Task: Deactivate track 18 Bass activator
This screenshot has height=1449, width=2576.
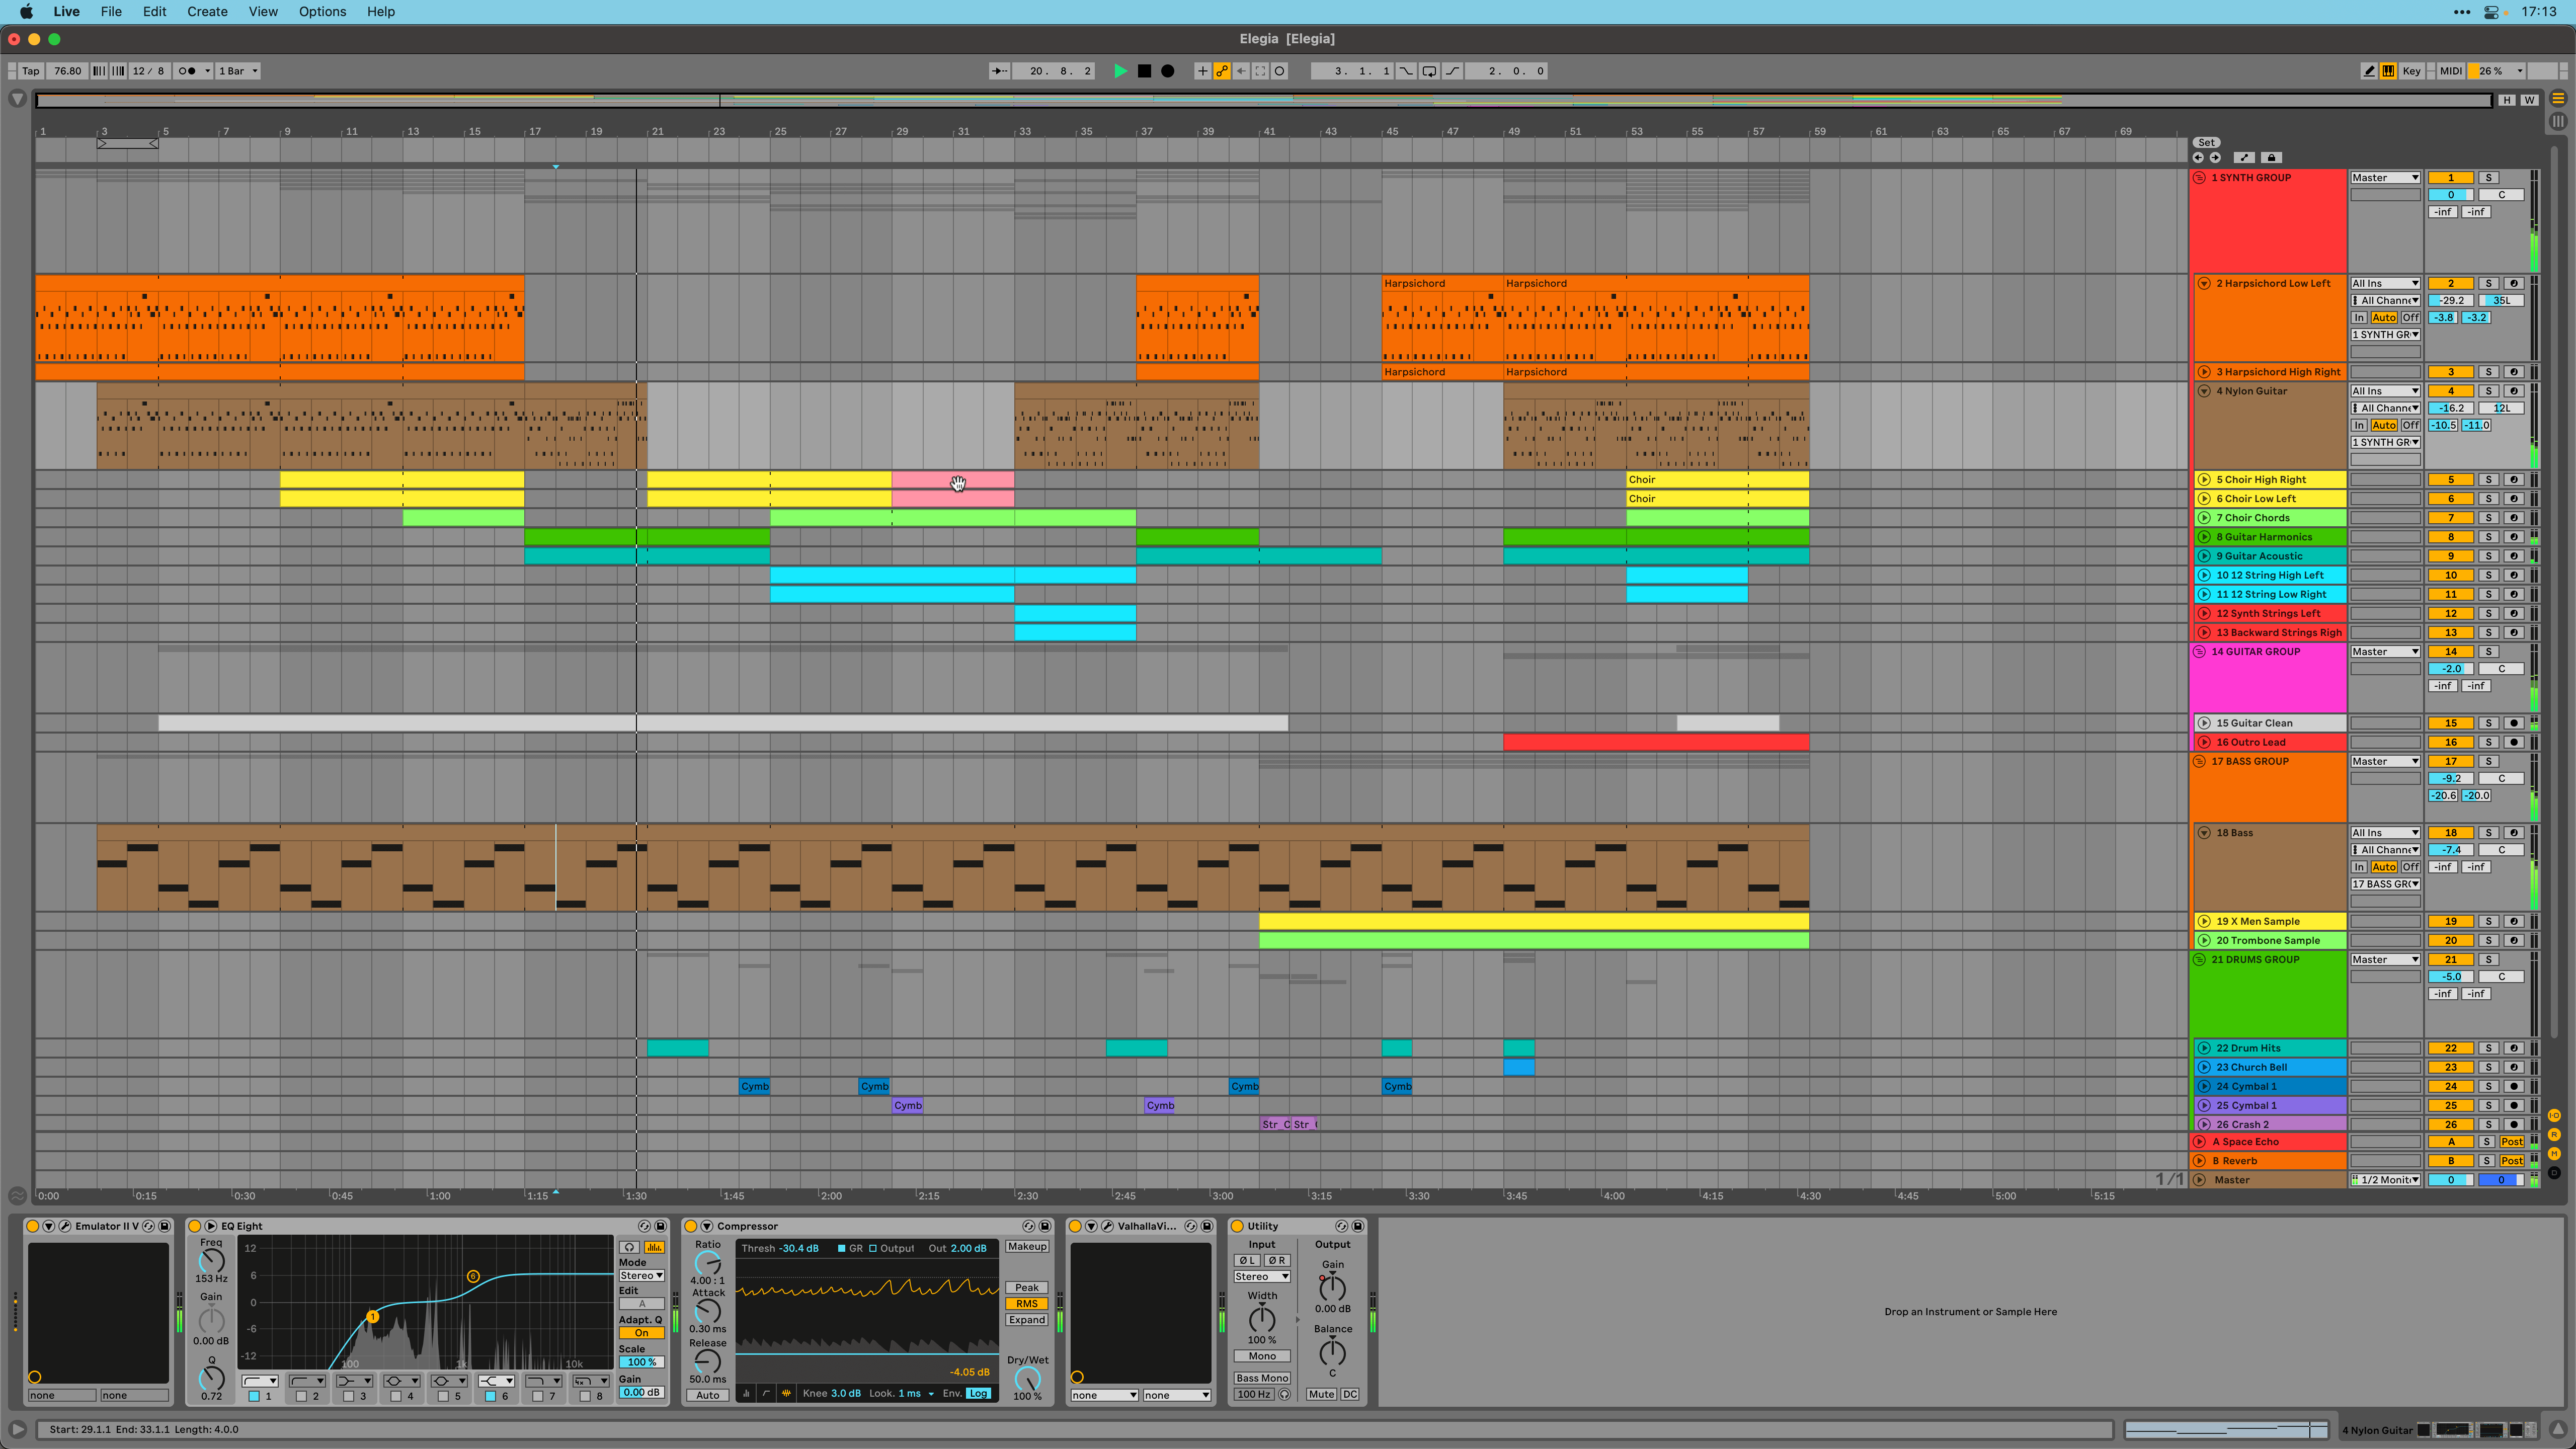Action: [x=2450, y=832]
